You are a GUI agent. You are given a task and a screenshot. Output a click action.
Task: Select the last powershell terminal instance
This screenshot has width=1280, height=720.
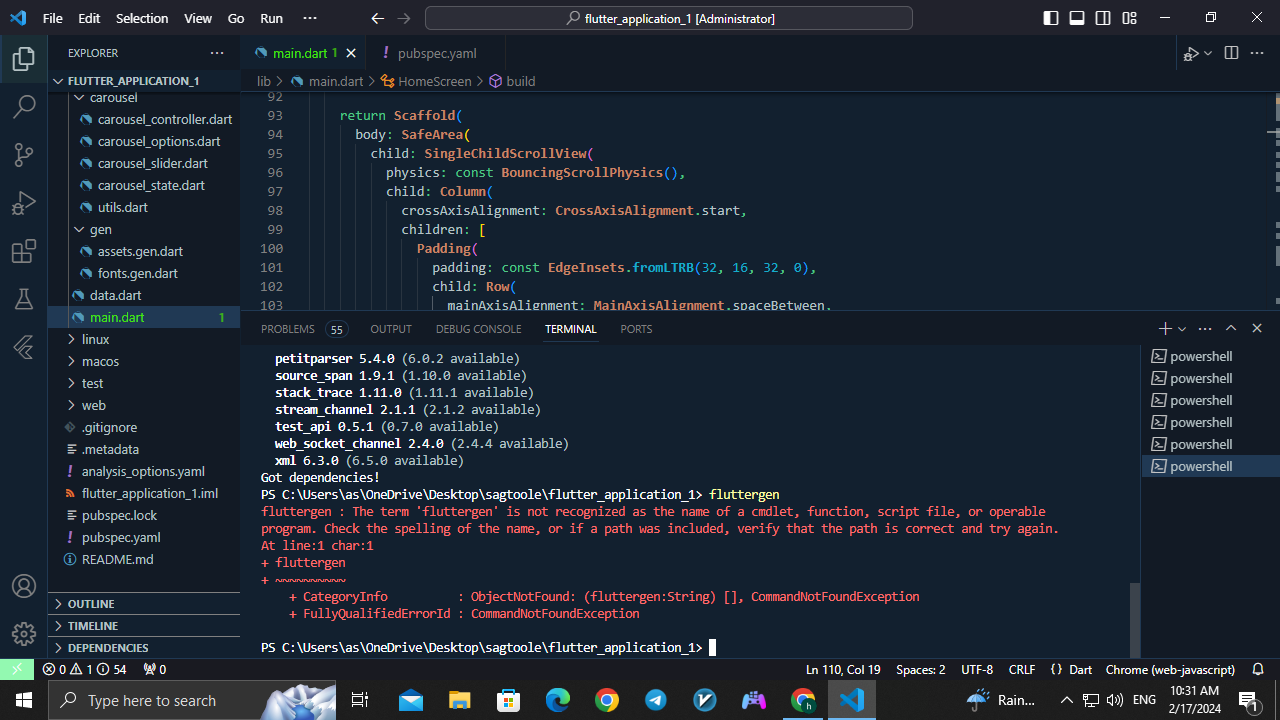click(1211, 466)
